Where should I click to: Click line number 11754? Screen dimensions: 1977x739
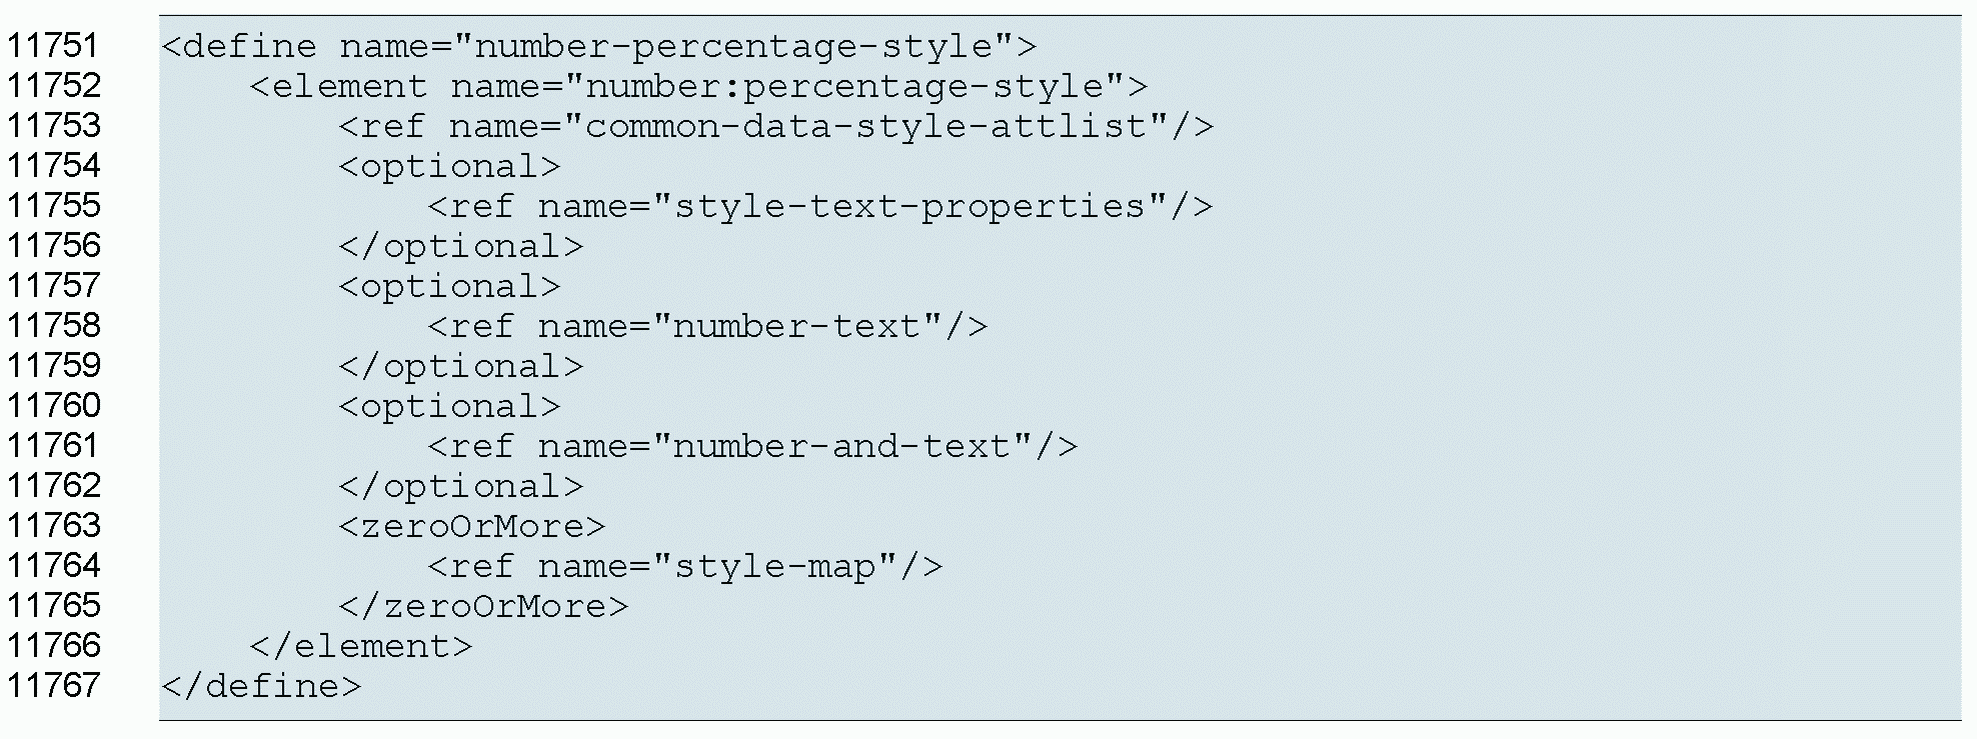(x=54, y=166)
